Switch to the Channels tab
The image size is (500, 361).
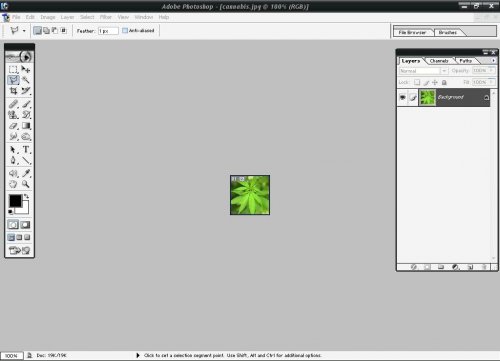point(439,61)
